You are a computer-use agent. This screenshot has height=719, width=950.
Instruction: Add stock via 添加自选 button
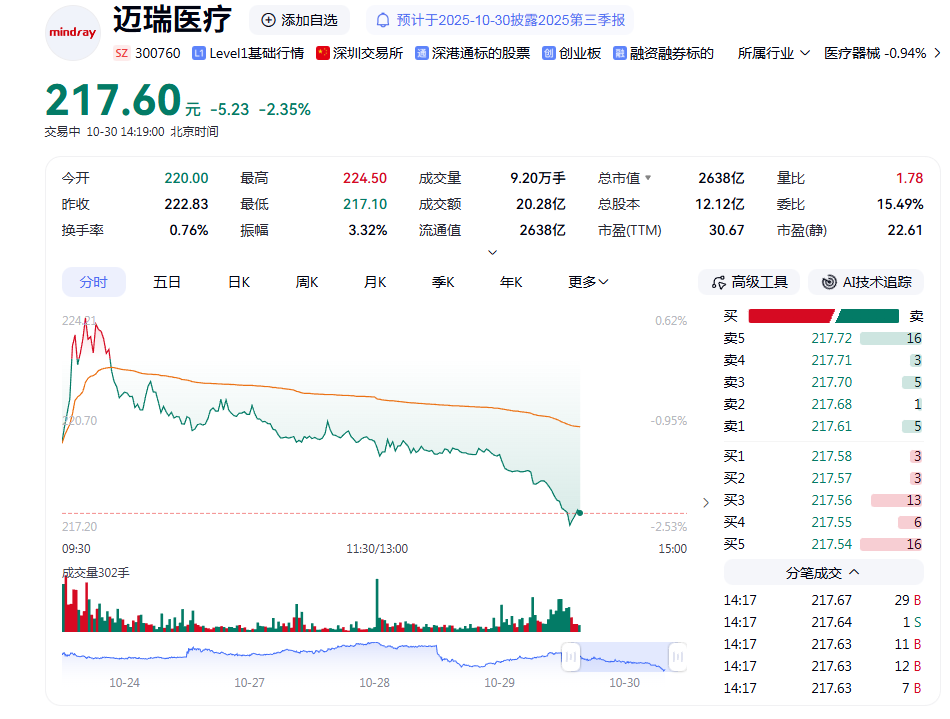point(299,20)
